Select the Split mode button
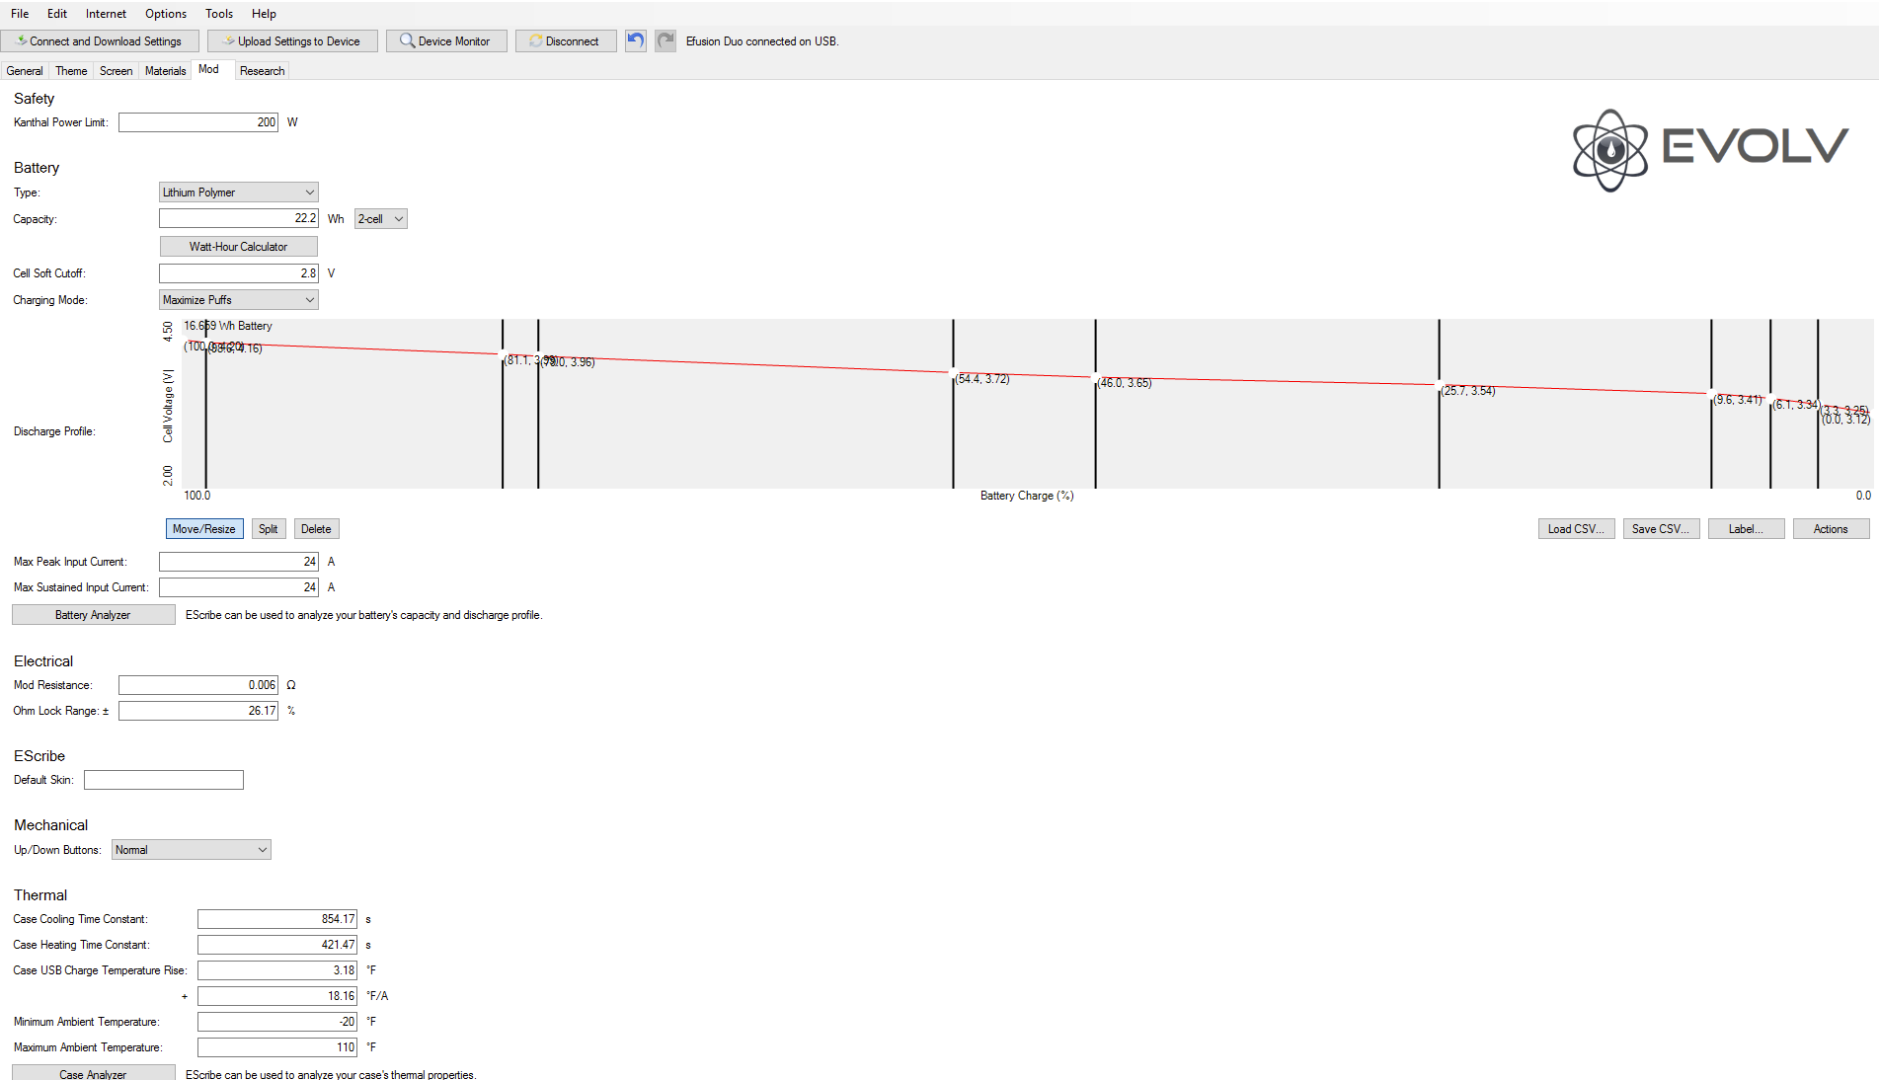Image resolution: width=1879 pixels, height=1080 pixels. click(268, 529)
